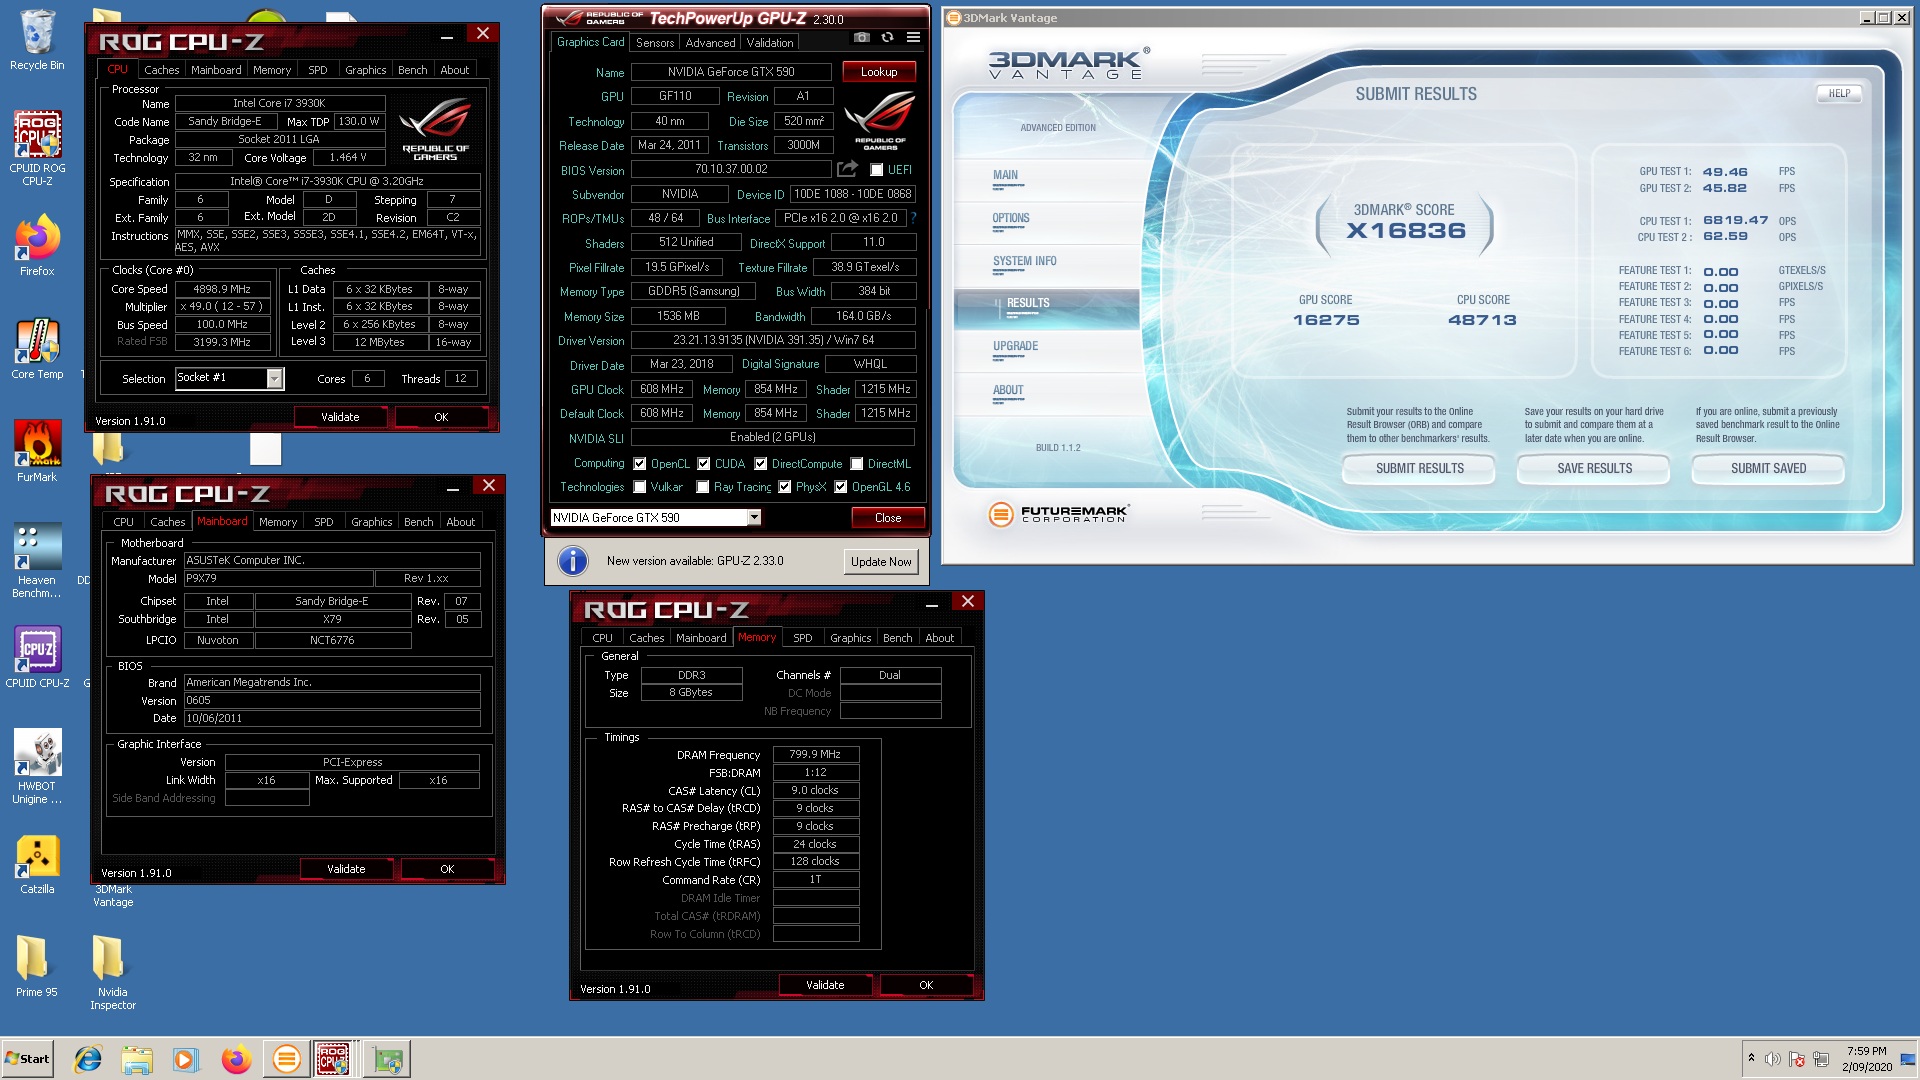Click the 3DMark score X16836
Image resolution: width=1920 pixels, height=1080 pixels.
(x=1406, y=231)
